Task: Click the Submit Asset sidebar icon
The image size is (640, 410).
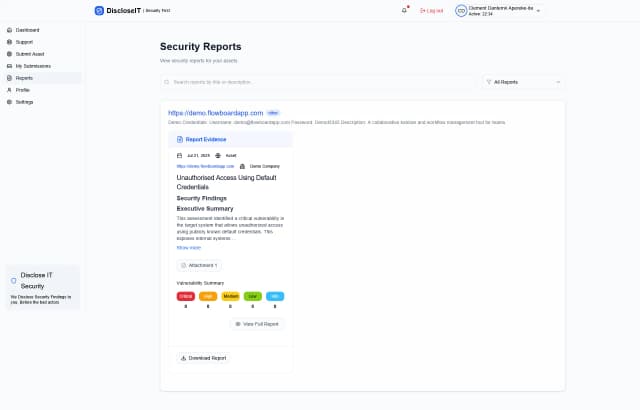Action: click(10, 54)
